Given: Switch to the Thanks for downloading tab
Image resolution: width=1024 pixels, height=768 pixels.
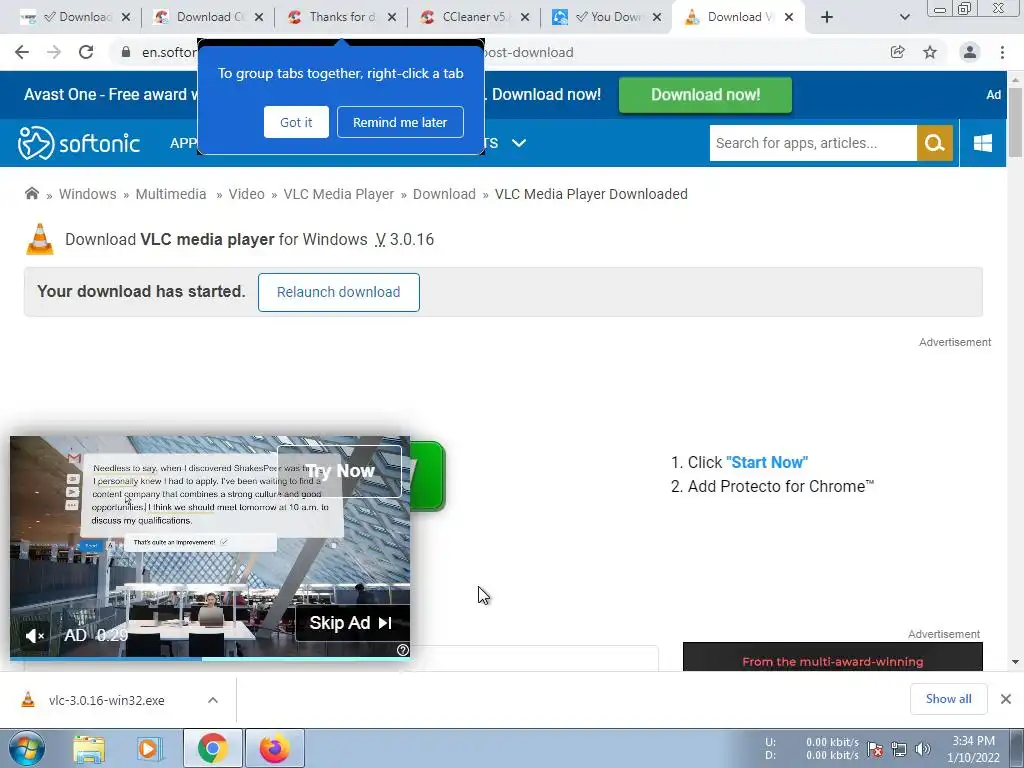Looking at the screenshot, I should (342, 17).
